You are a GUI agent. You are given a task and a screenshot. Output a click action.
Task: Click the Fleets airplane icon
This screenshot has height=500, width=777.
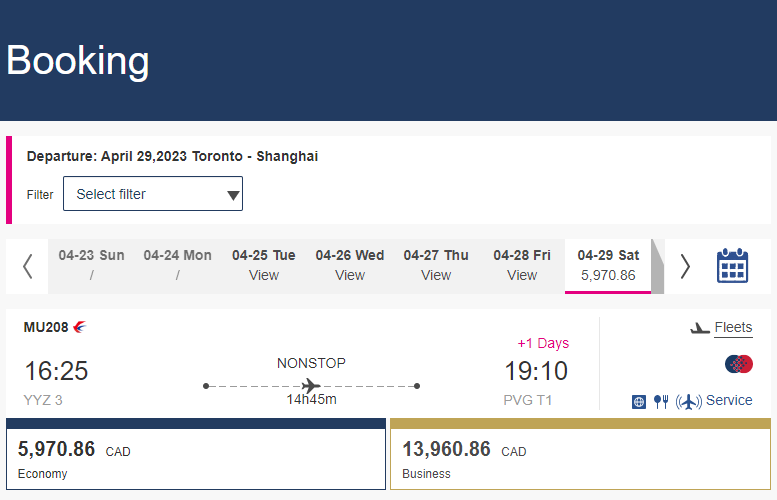(700, 328)
